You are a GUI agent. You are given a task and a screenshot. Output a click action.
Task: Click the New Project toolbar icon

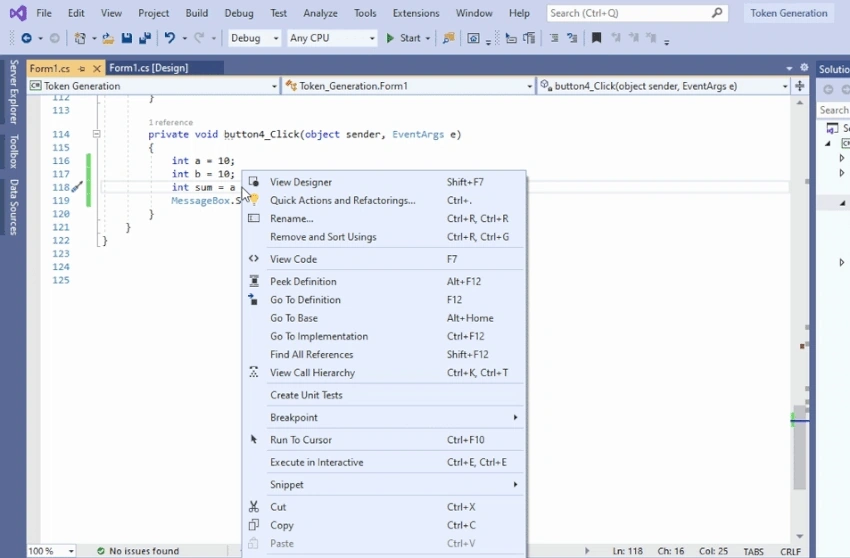point(80,38)
